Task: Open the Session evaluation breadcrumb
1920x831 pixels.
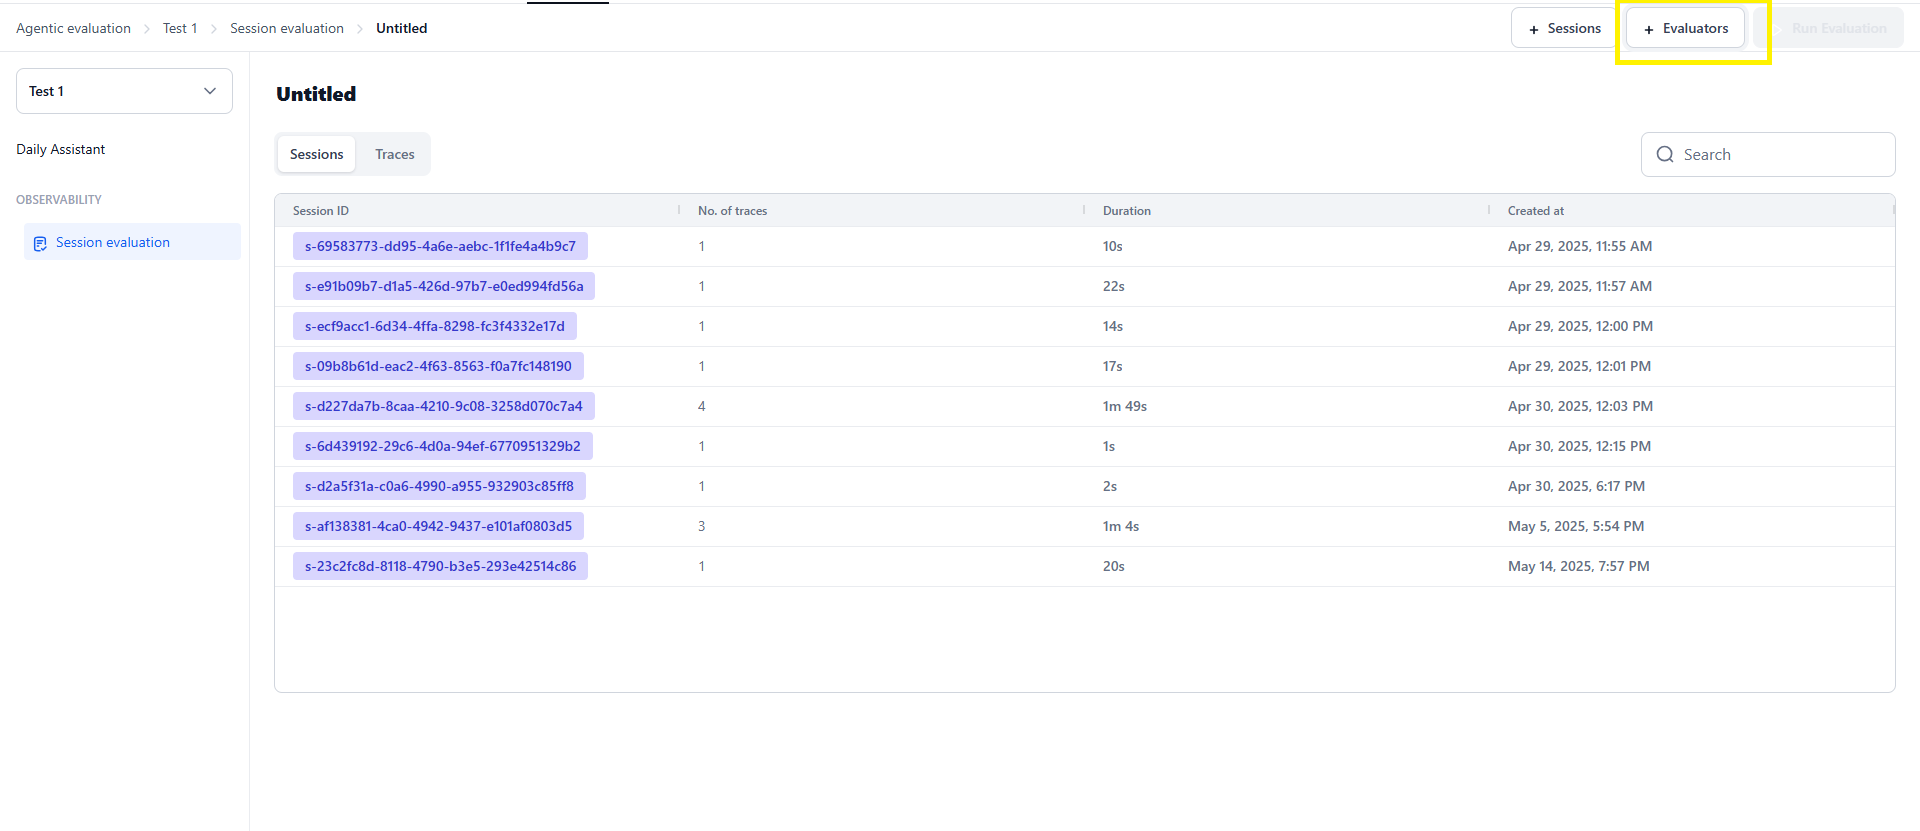Action: 287,28
